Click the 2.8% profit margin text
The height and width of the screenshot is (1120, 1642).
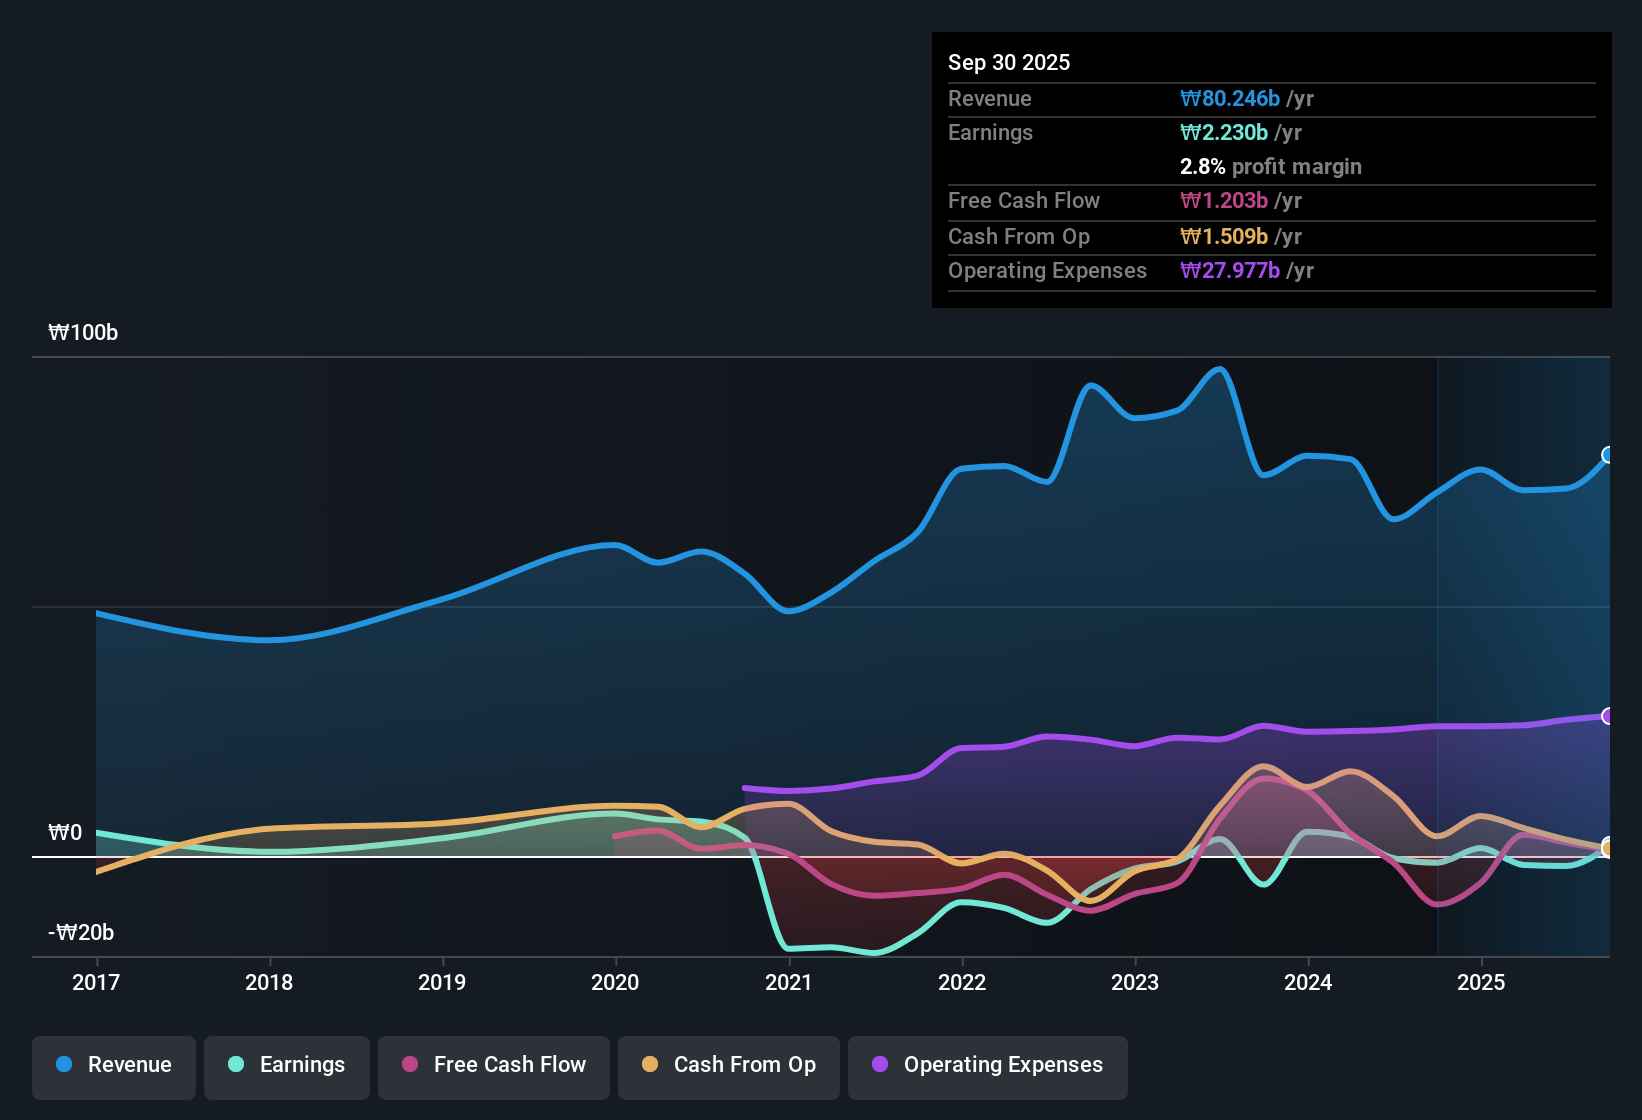(1270, 166)
